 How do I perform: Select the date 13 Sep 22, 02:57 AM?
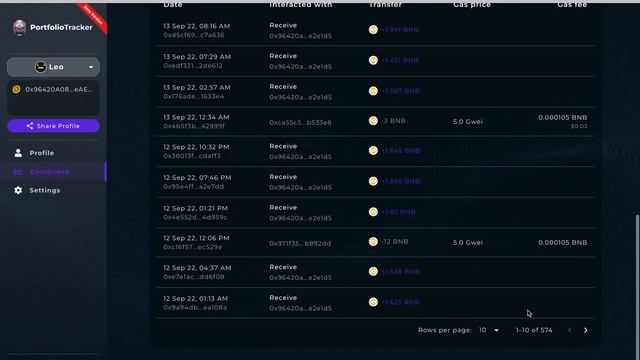(197, 87)
